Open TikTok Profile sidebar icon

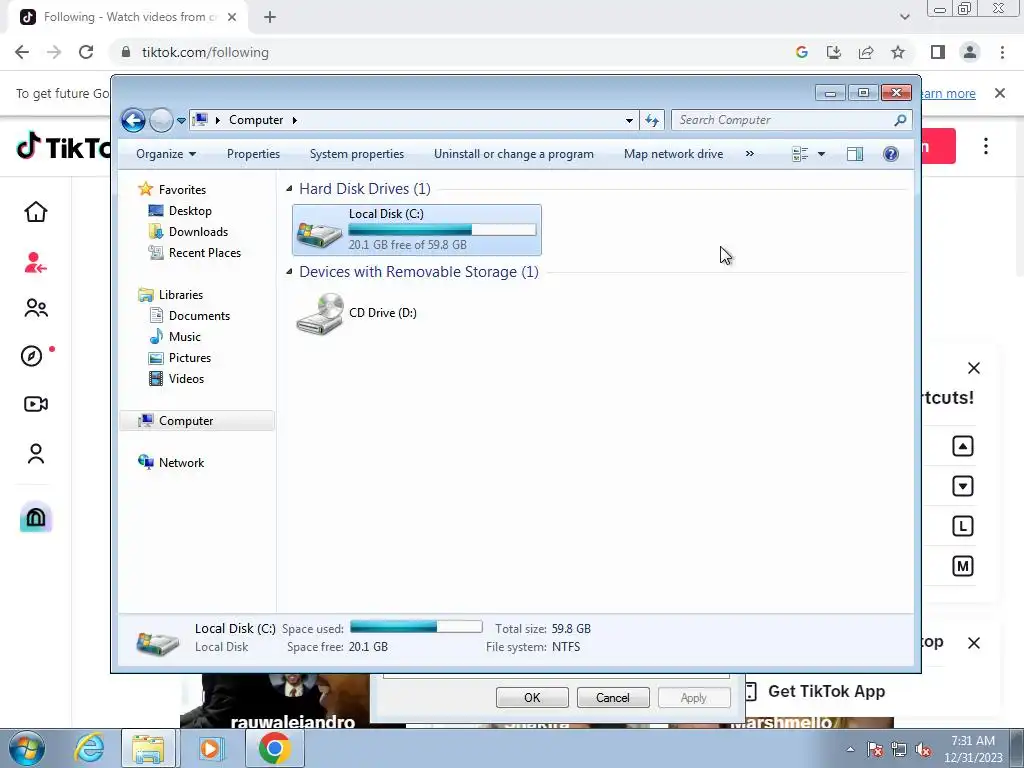coord(36,453)
